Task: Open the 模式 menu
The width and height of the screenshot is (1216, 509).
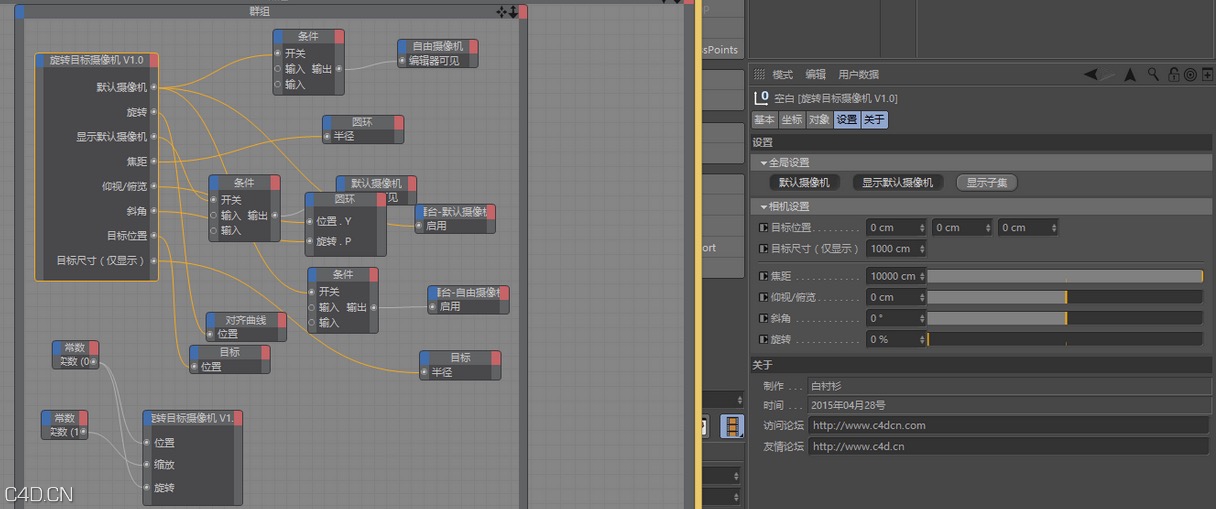Action: coord(782,75)
